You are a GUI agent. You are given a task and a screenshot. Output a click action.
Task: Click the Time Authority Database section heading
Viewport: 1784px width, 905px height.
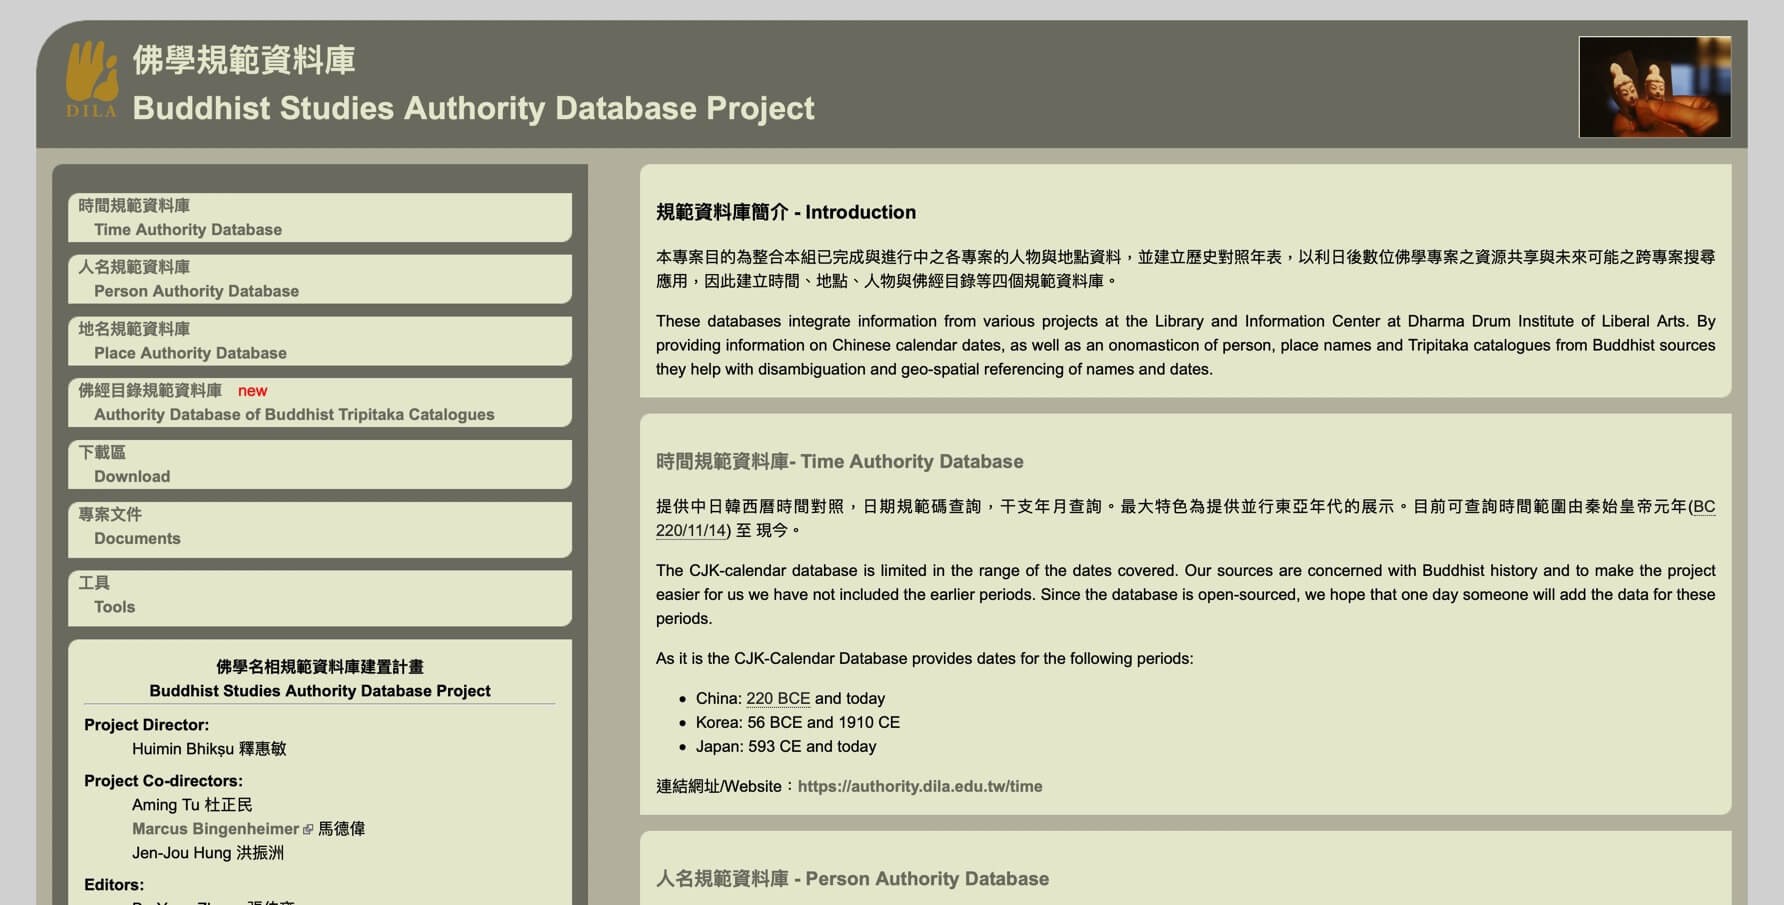[x=839, y=461]
